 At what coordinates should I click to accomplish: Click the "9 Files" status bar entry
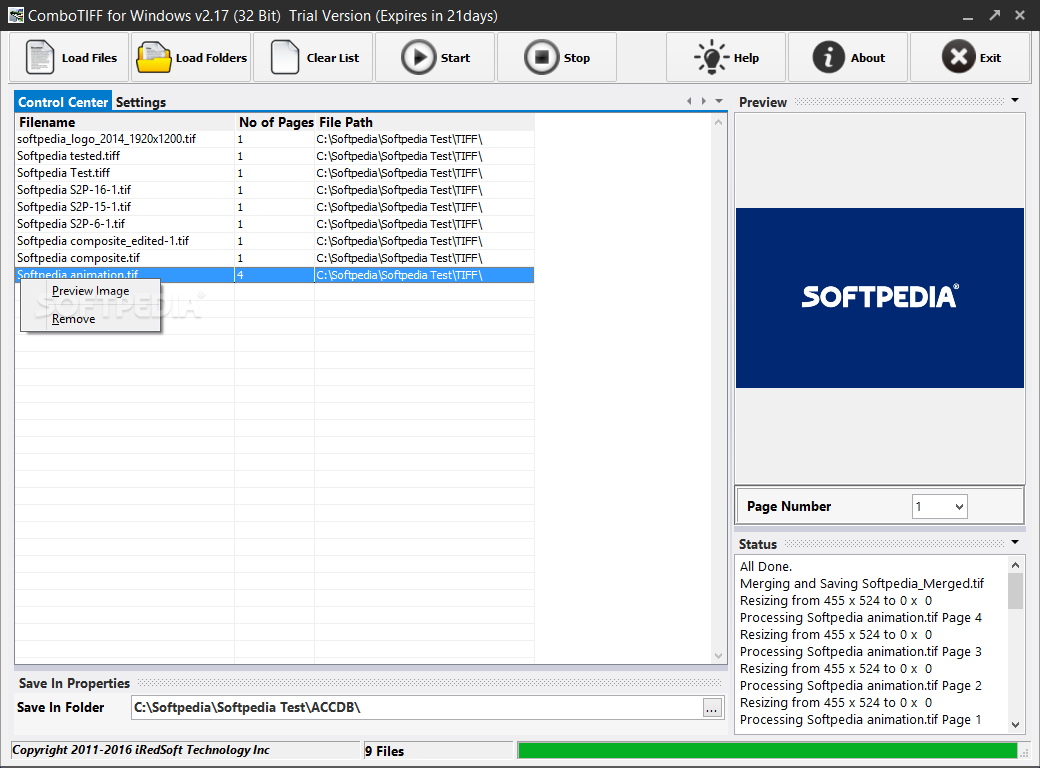(x=384, y=751)
